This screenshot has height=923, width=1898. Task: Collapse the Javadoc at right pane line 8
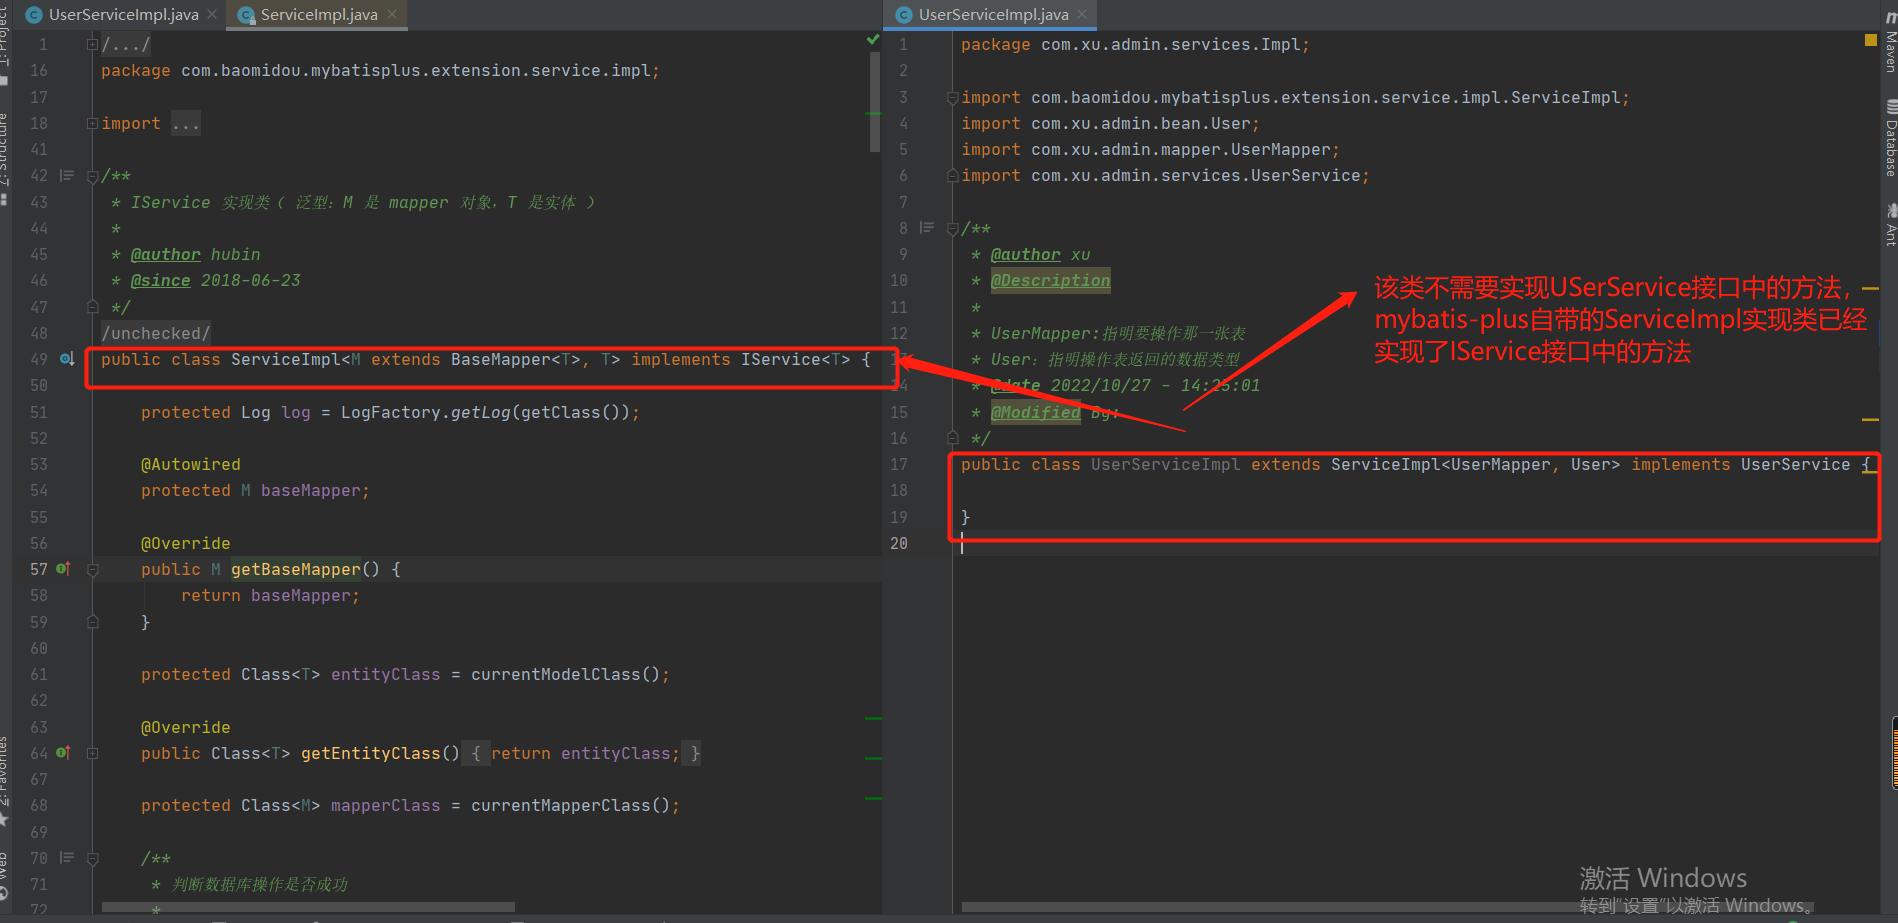point(953,228)
